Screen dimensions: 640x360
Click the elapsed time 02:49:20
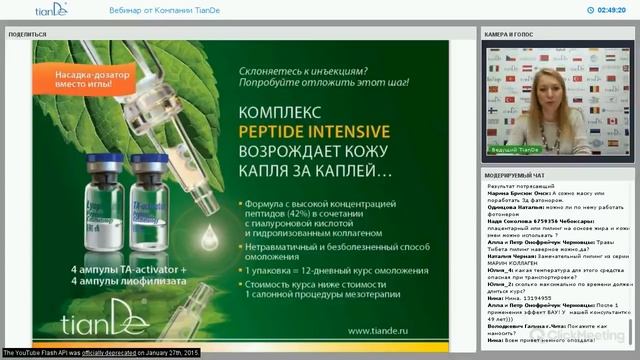[x=611, y=10]
